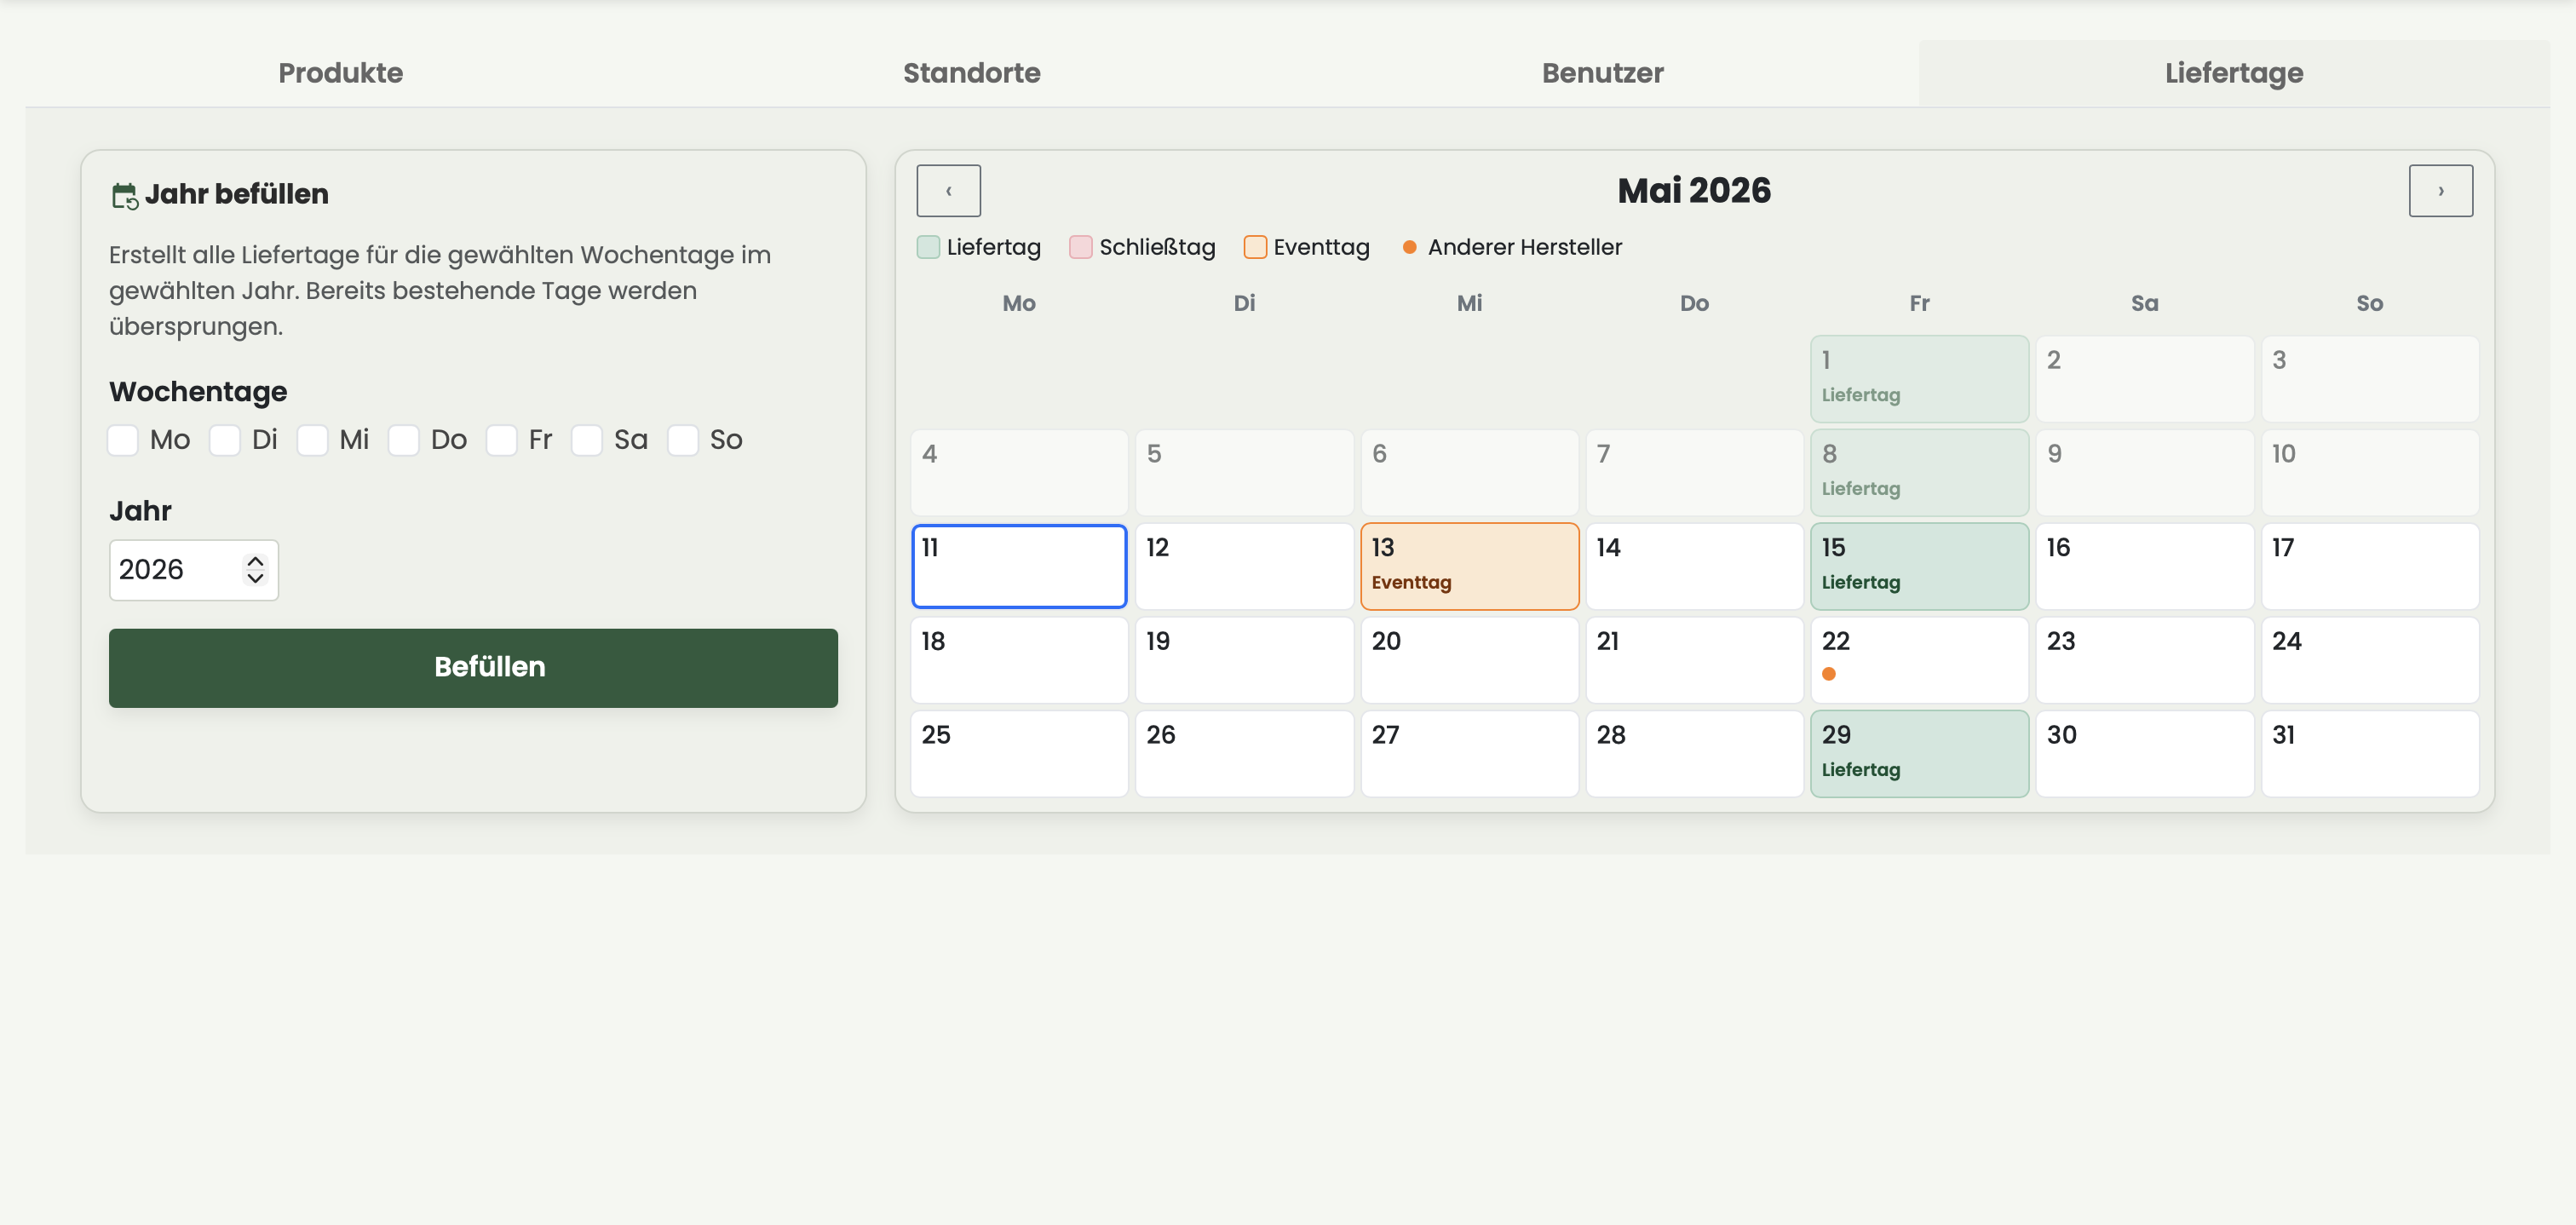The image size is (2576, 1225).
Task: Click the orange dot on day 22
Action: (1828, 674)
